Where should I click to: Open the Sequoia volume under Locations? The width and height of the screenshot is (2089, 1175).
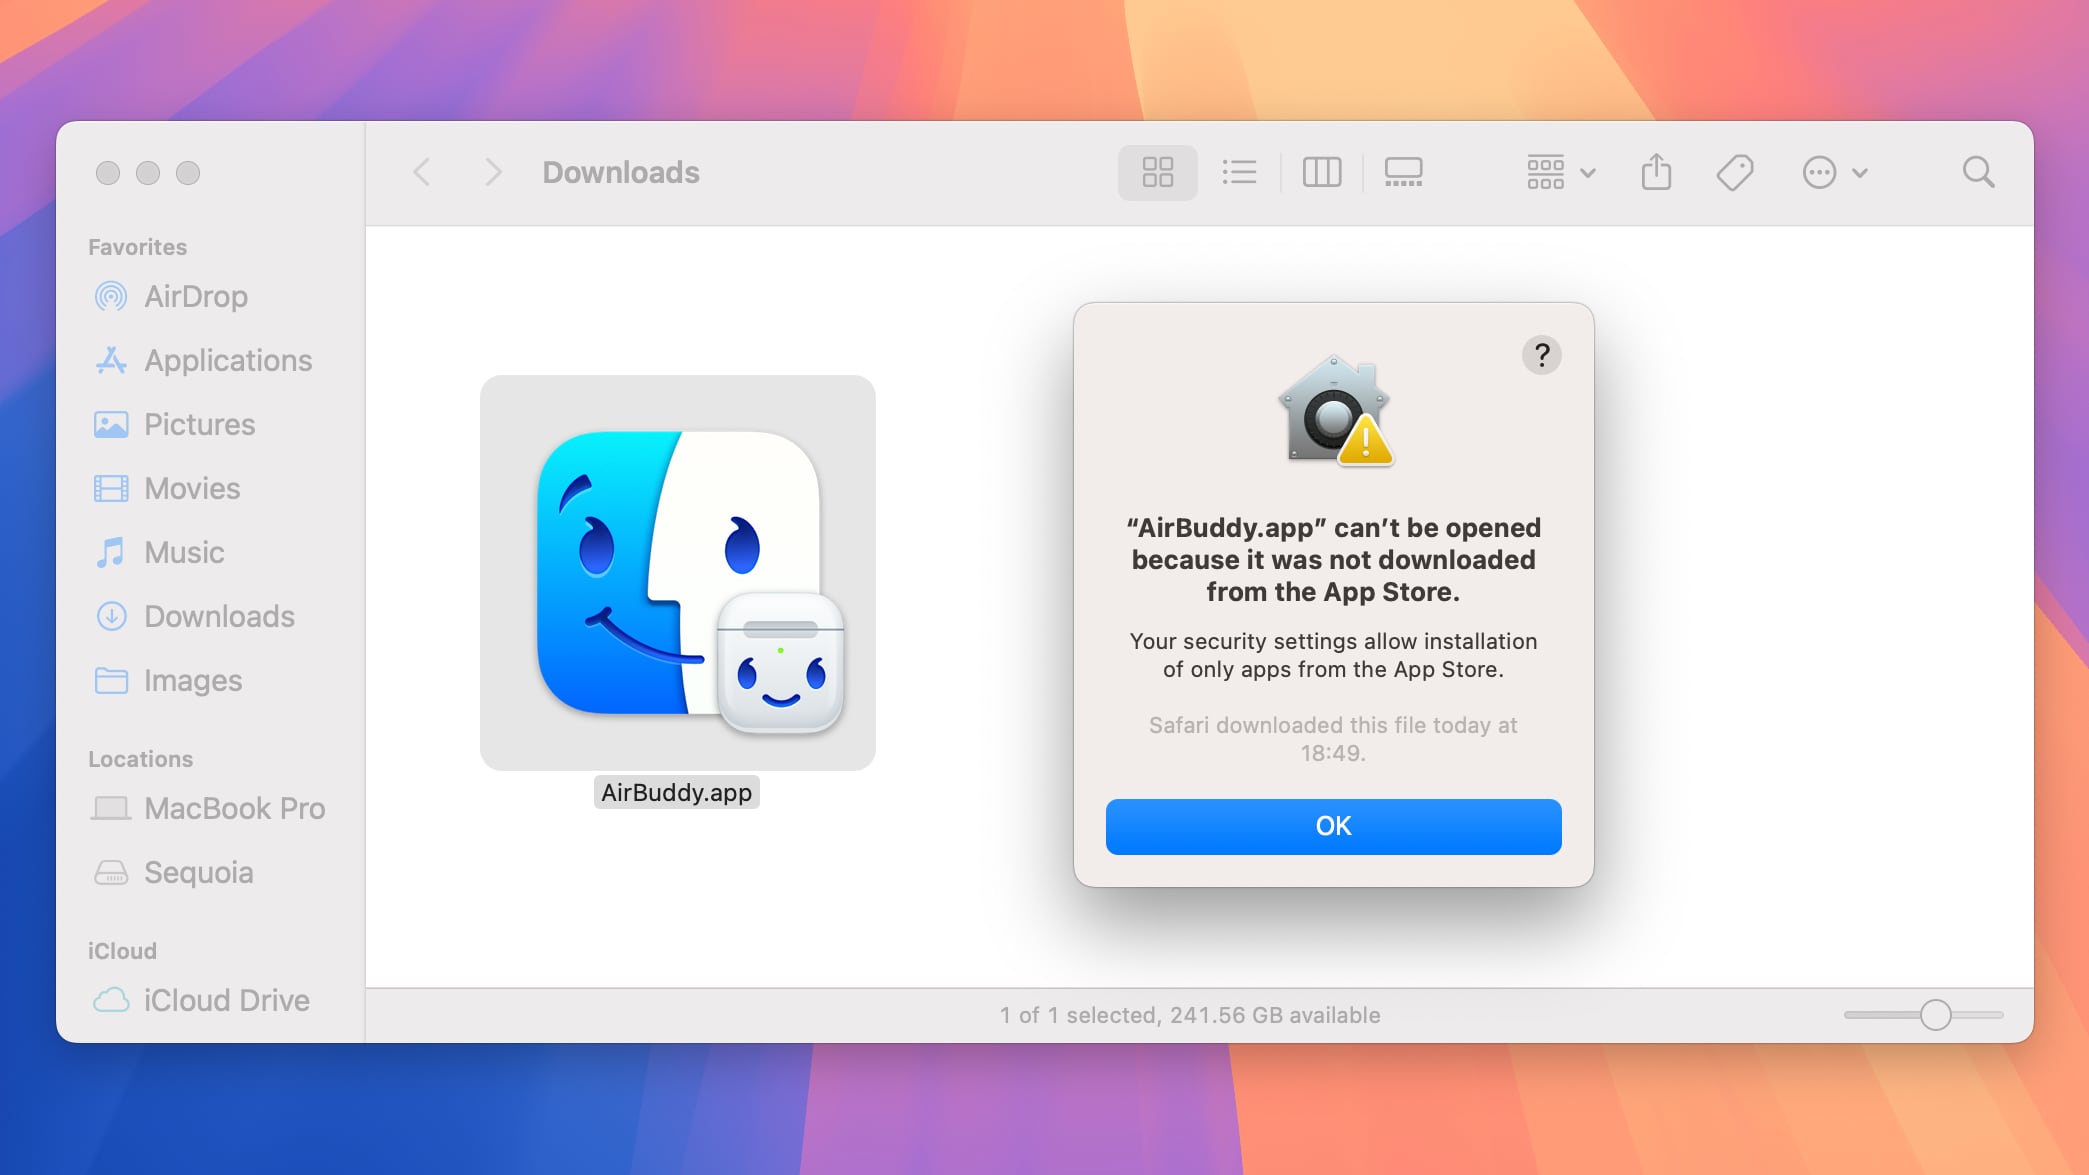199,872
